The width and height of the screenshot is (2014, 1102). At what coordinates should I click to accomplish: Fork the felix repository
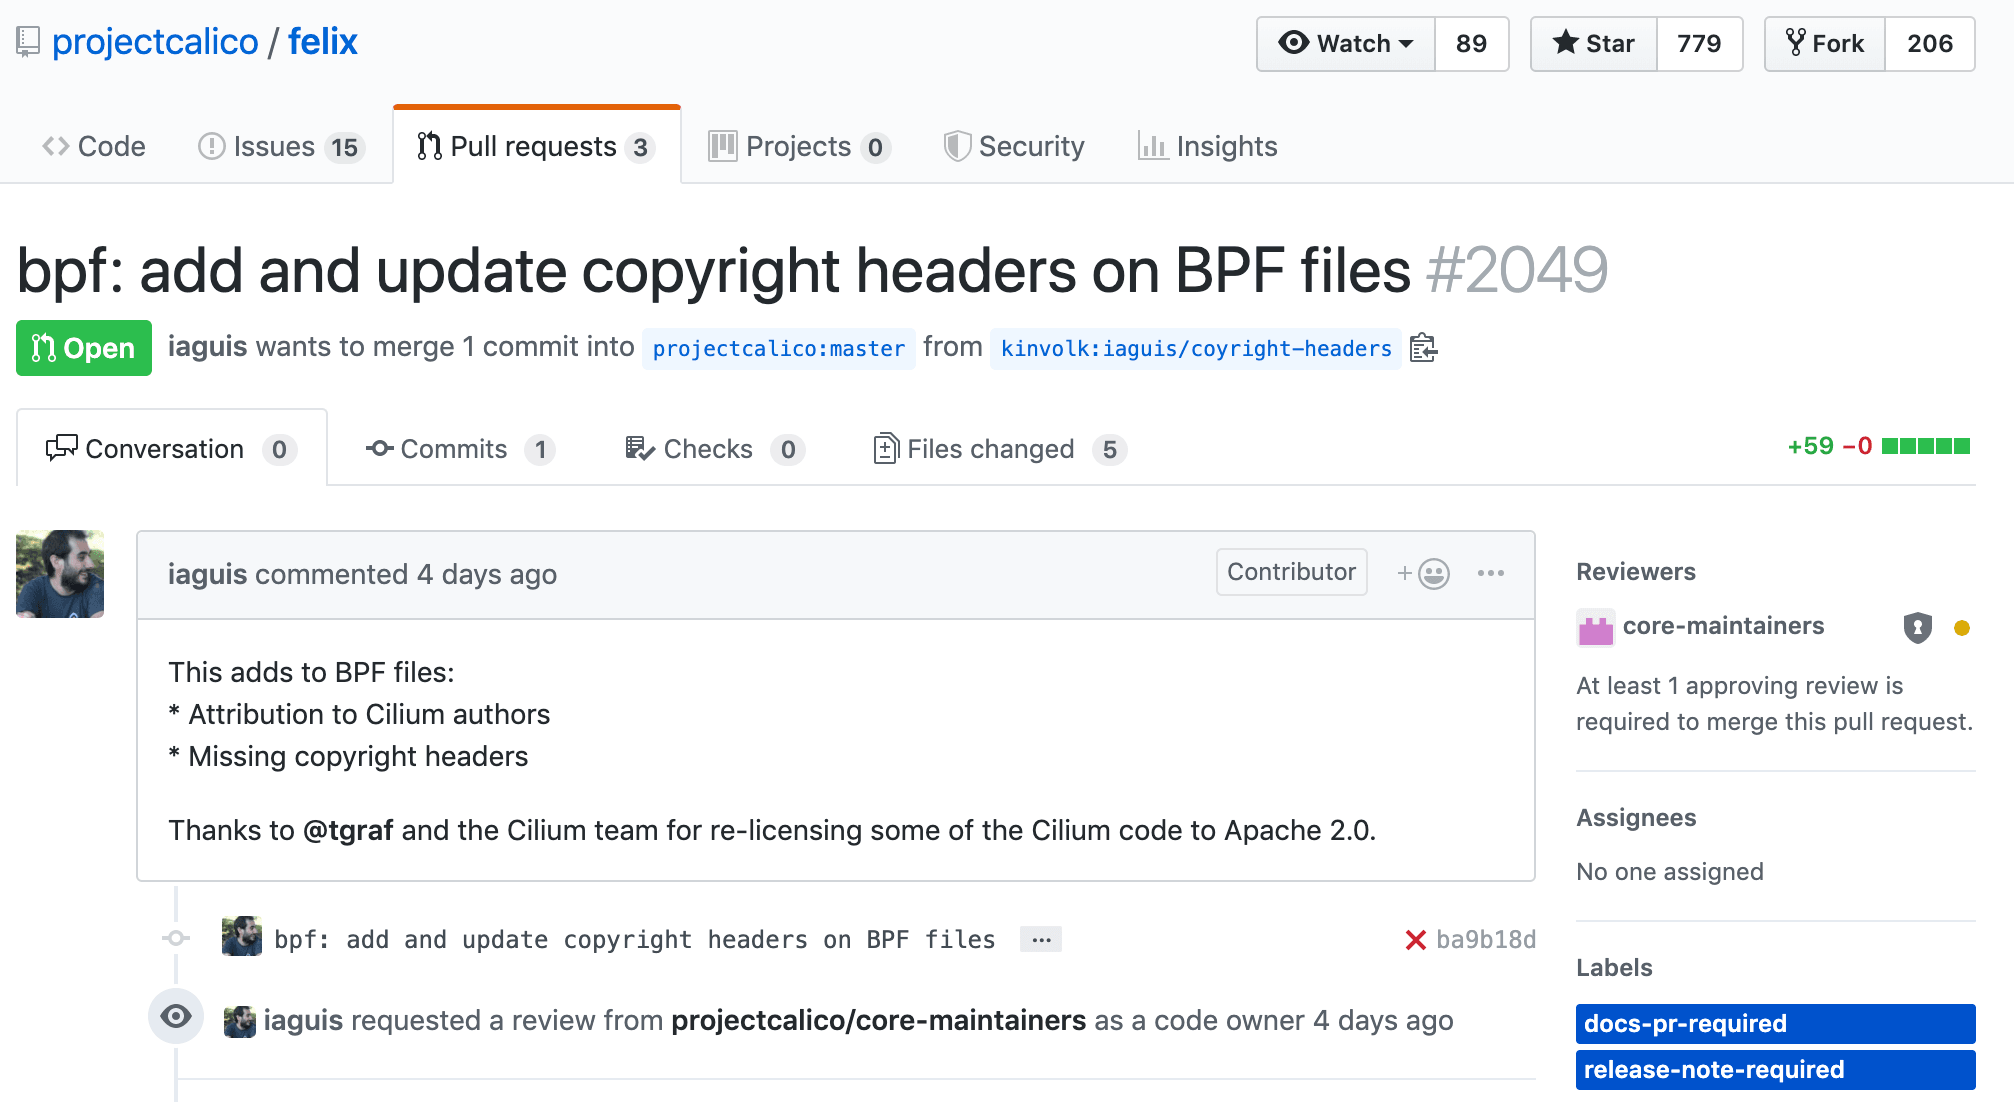click(1825, 44)
